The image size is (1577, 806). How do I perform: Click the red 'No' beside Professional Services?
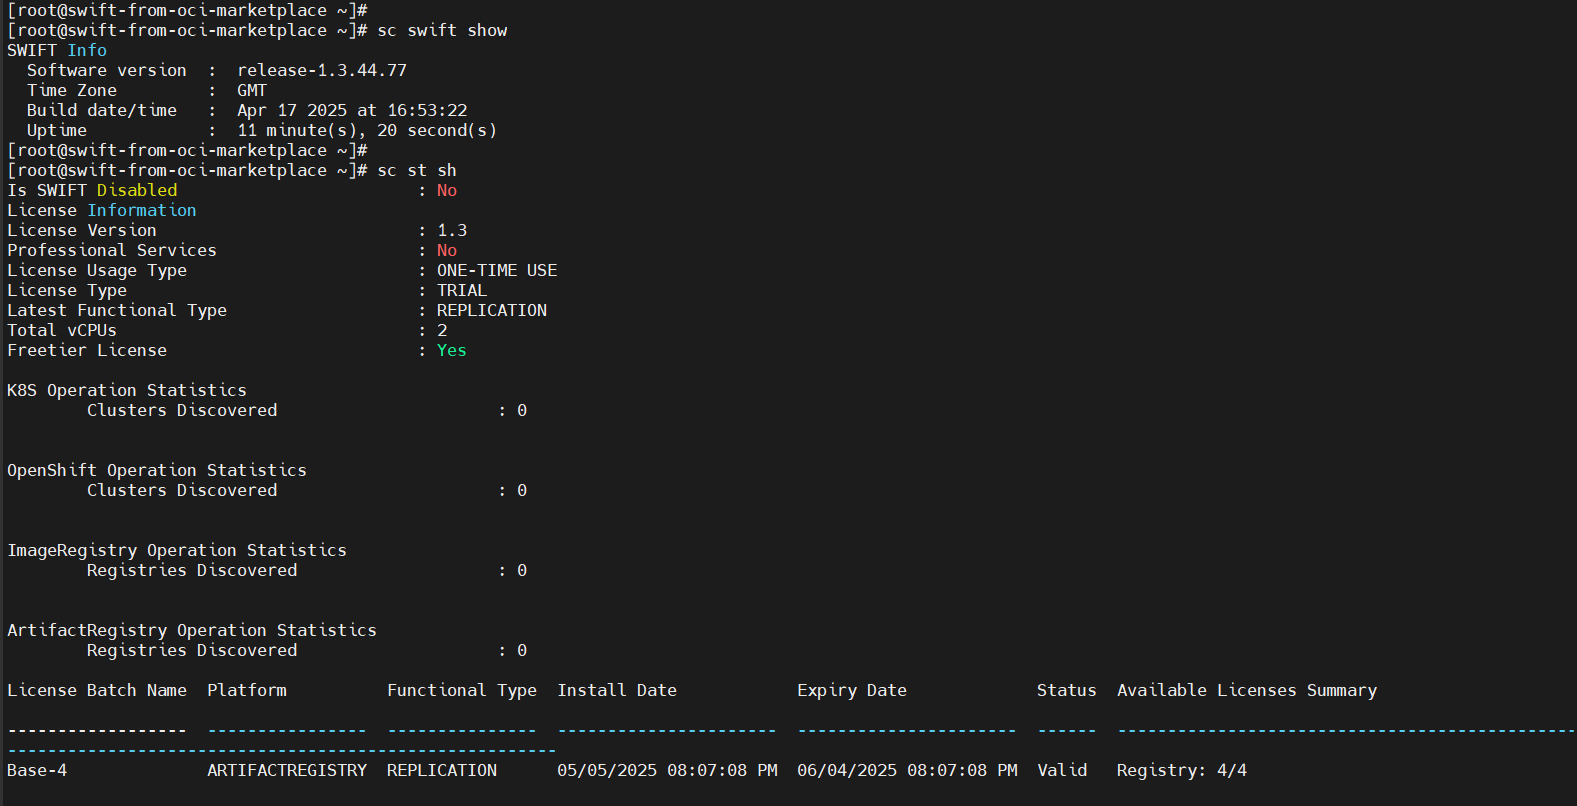pos(447,250)
